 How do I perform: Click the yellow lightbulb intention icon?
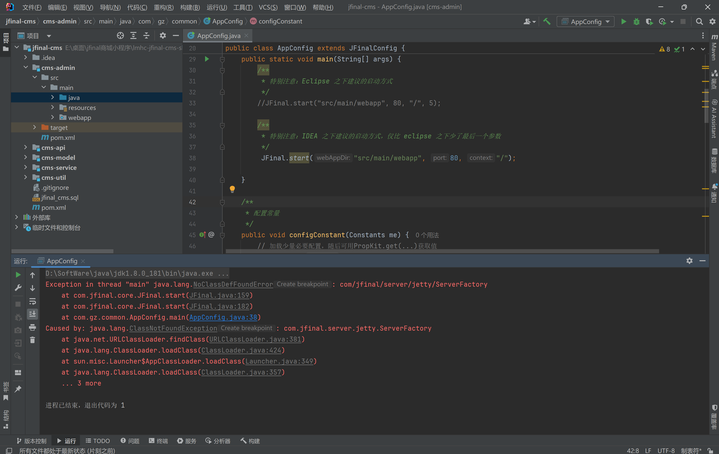[x=231, y=188]
